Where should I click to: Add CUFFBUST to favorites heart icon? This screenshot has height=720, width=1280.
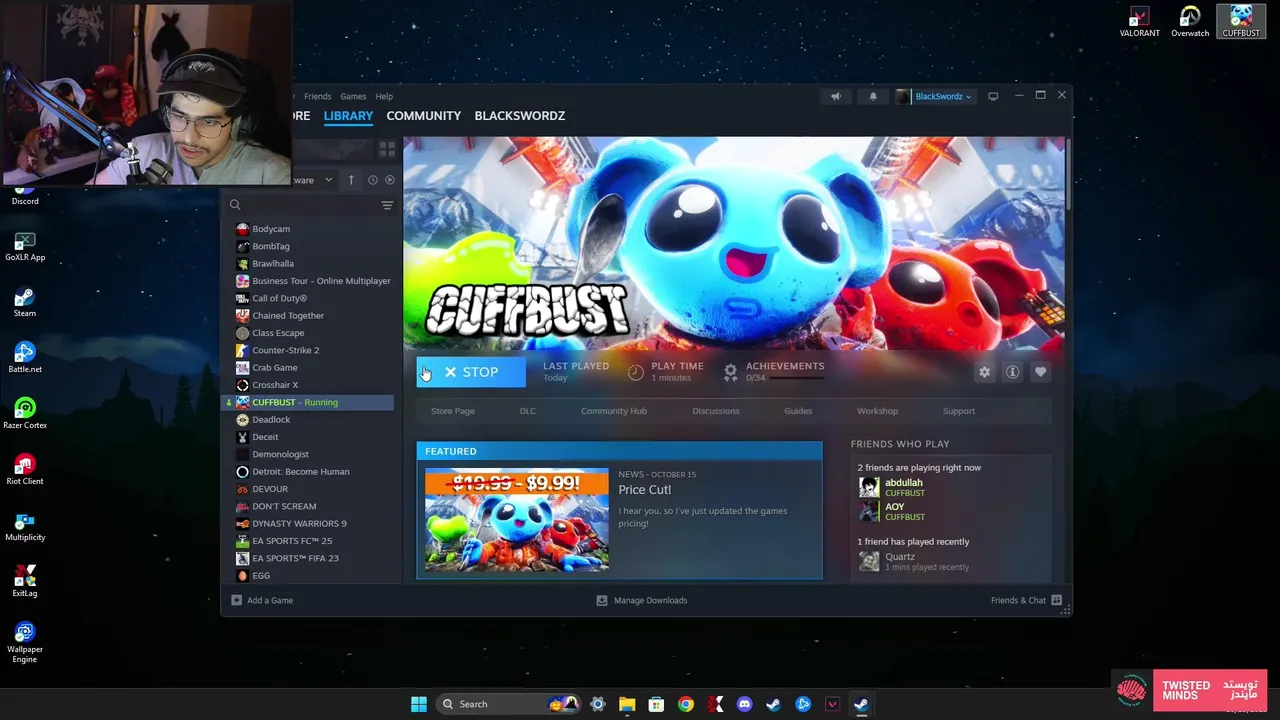coord(1040,372)
